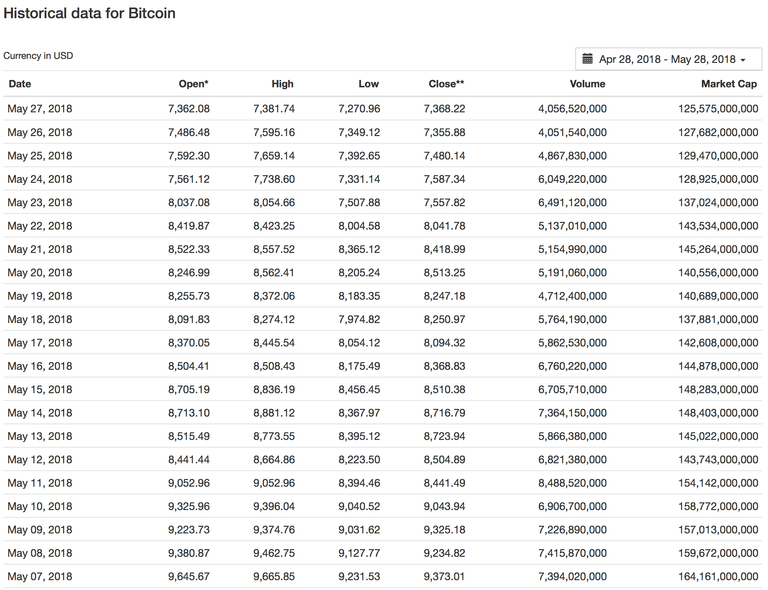Click the volume value 4,056,520,000
Screen dimensions: 768x590
click(x=573, y=109)
